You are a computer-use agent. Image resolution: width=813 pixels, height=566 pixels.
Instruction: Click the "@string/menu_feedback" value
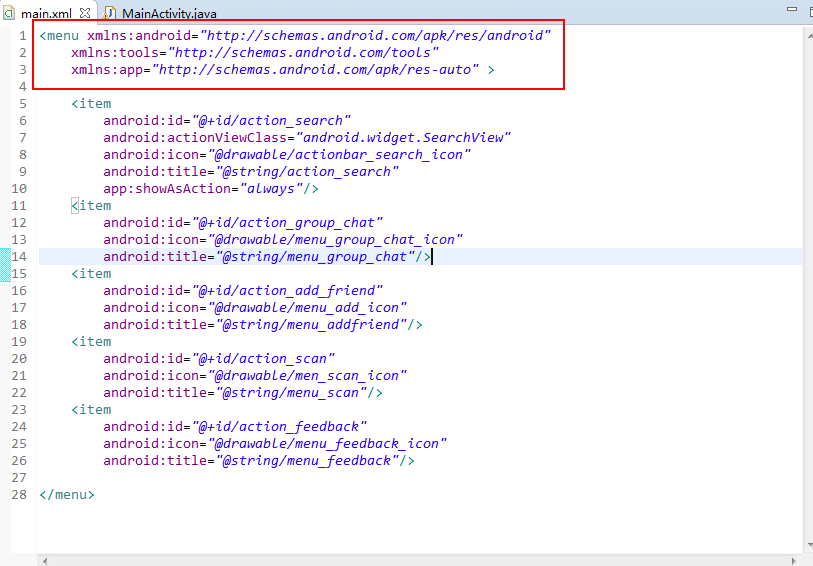[307, 461]
